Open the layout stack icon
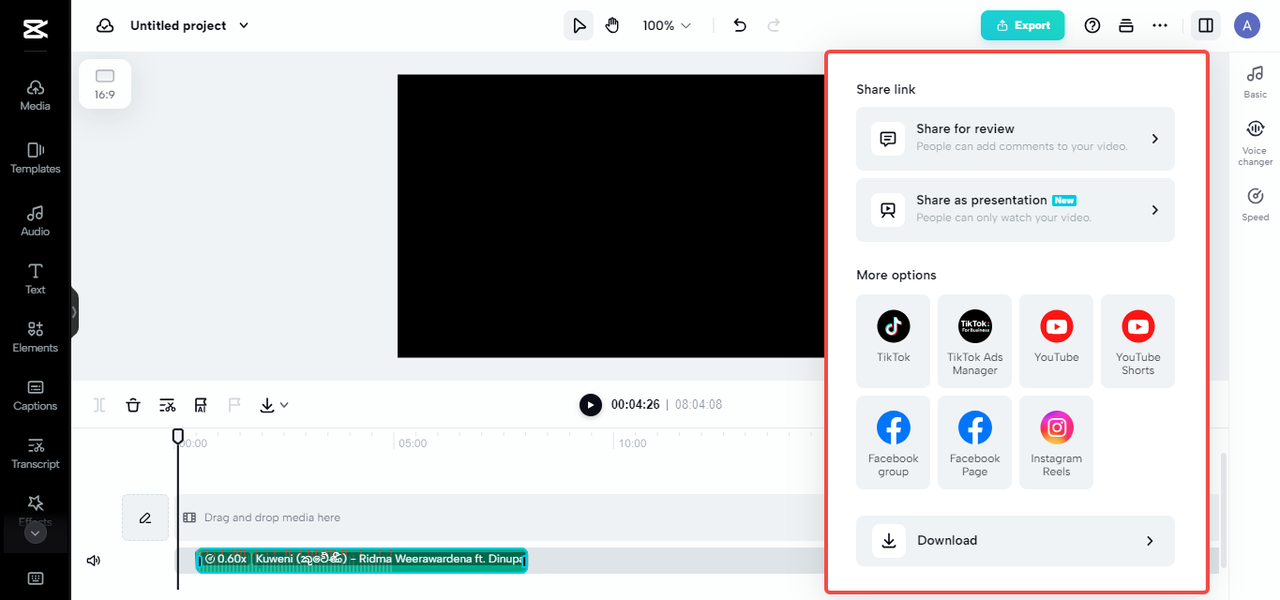 (x=1126, y=26)
